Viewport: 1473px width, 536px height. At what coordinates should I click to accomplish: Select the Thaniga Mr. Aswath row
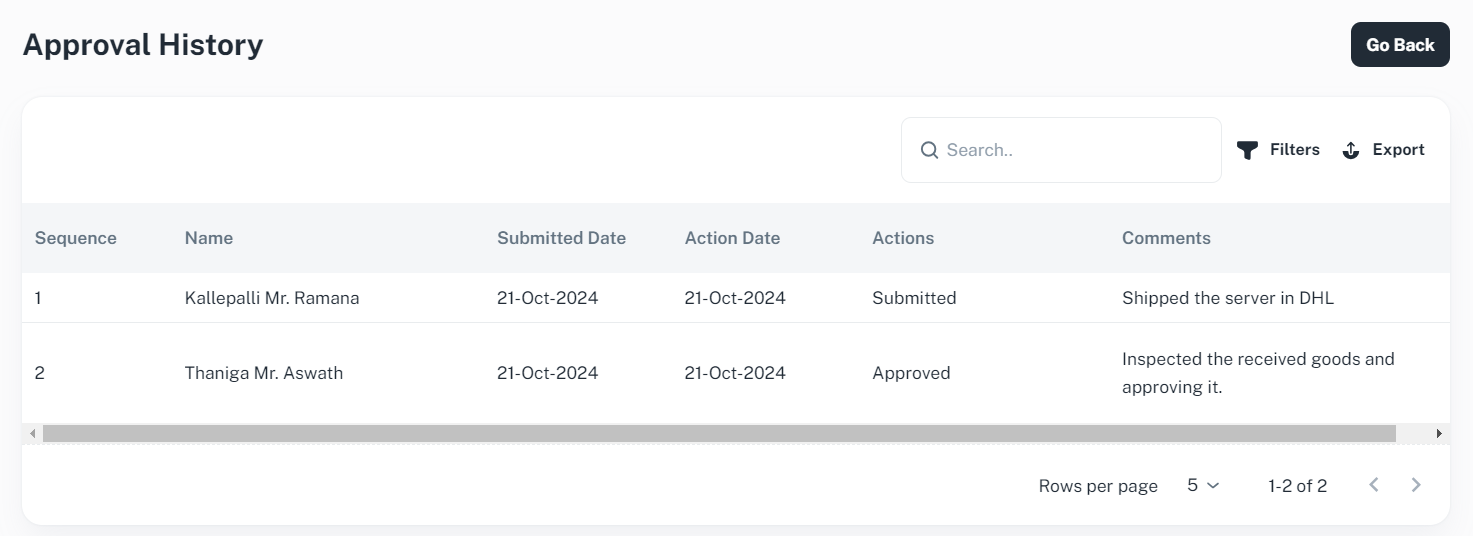tap(264, 373)
